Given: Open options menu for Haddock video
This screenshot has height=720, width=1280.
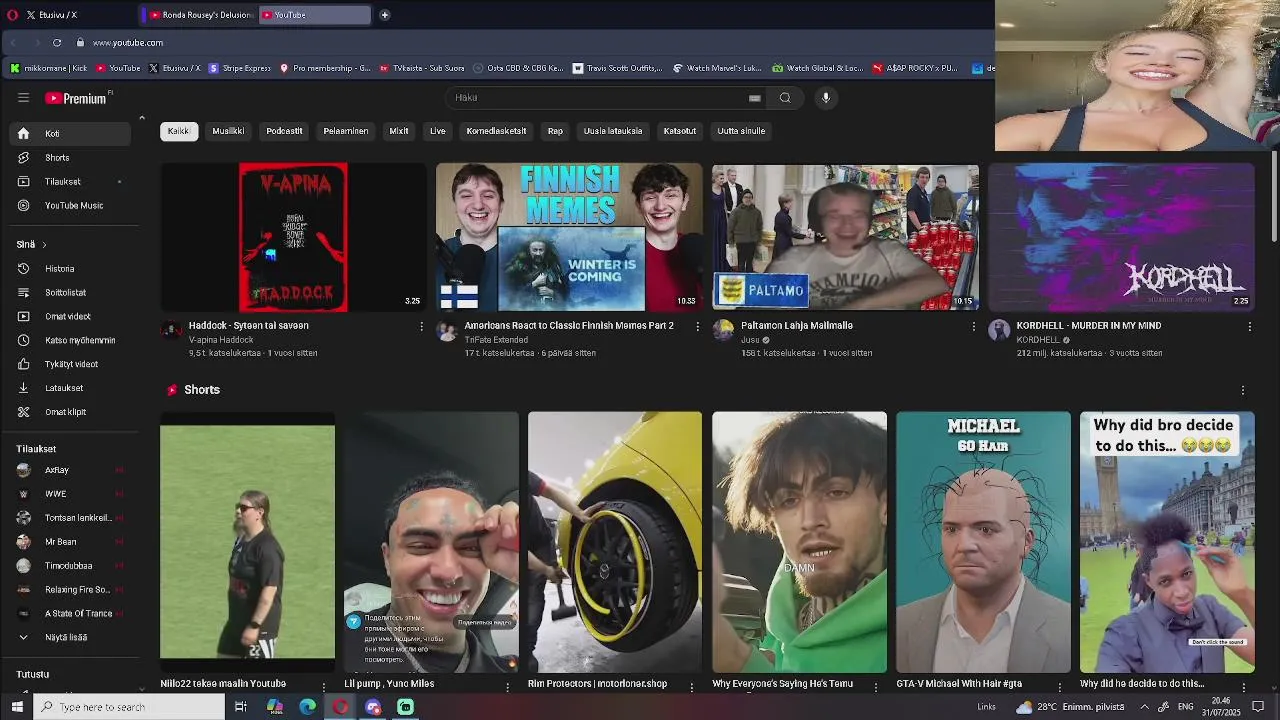Looking at the screenshot, I should [x=421, y=326].
